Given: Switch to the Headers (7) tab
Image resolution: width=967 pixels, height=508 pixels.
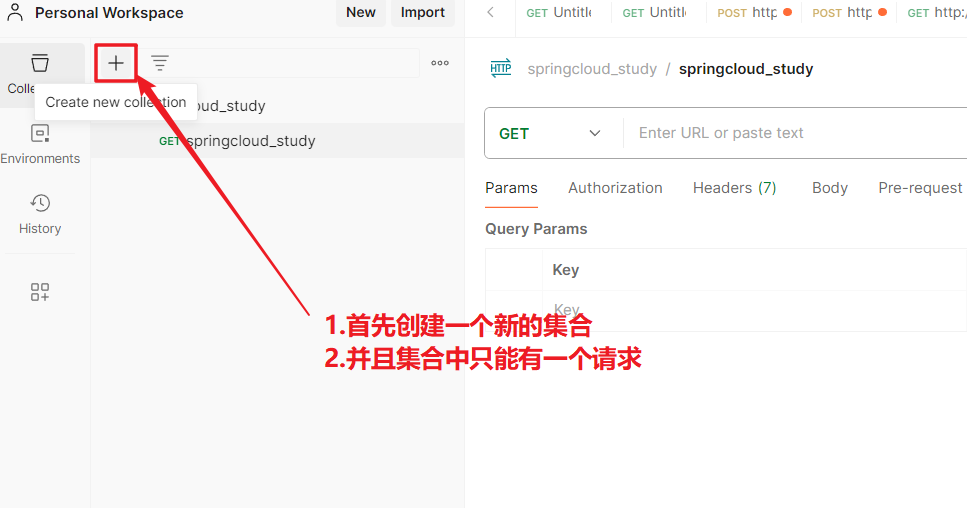Looking at the screenshot, I should (x=734, y=188).
